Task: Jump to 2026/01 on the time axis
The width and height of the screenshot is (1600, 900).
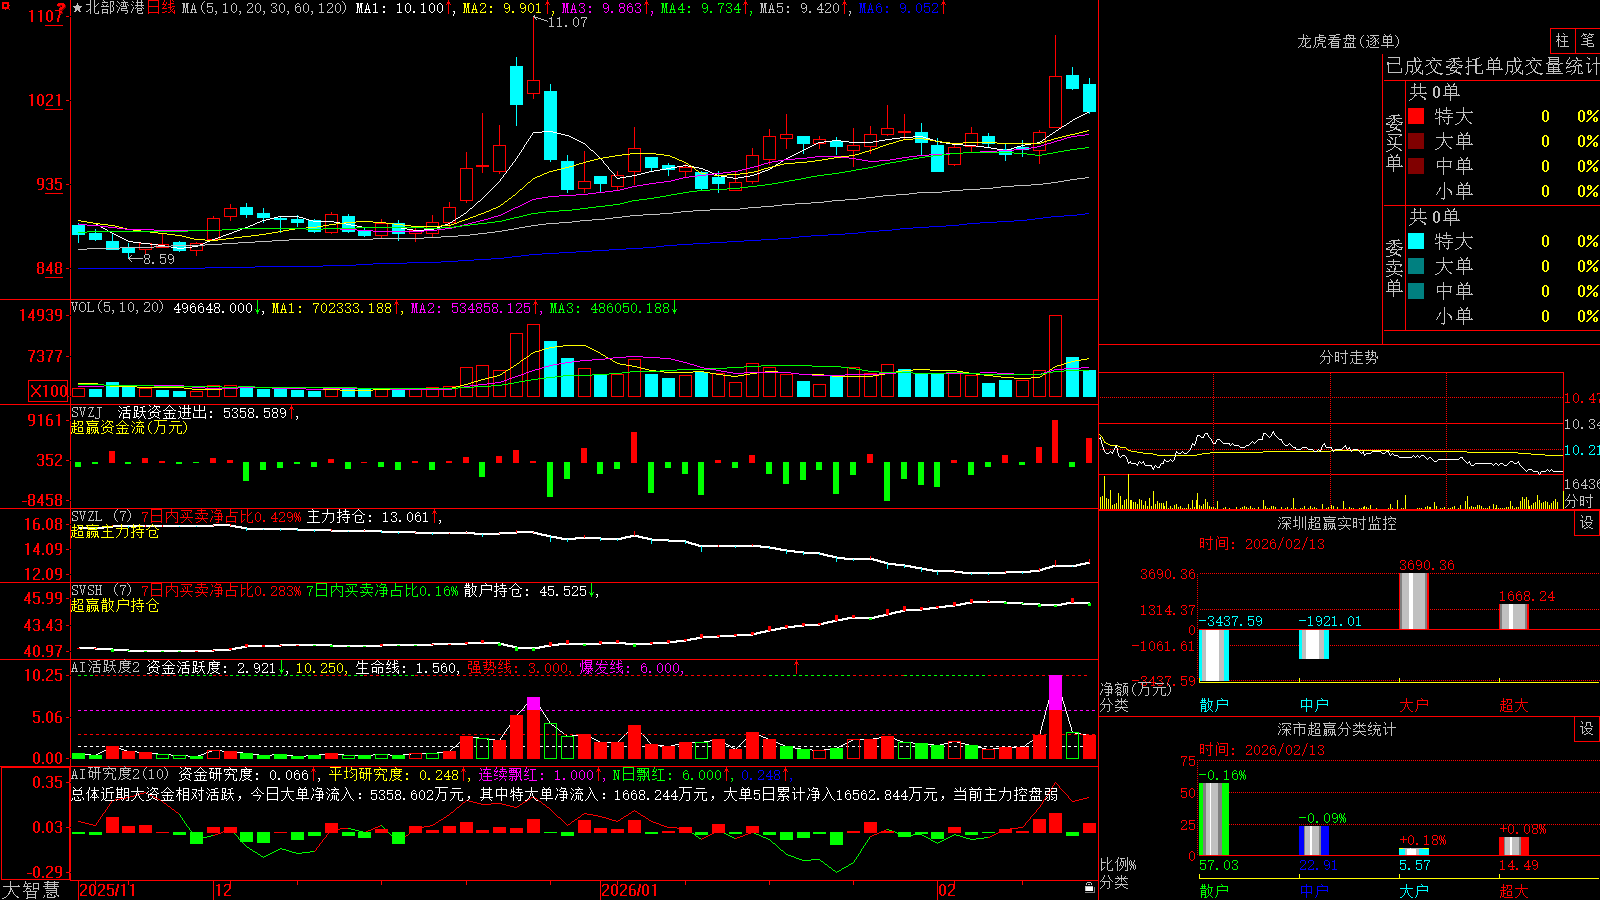Action: point(629,890)
